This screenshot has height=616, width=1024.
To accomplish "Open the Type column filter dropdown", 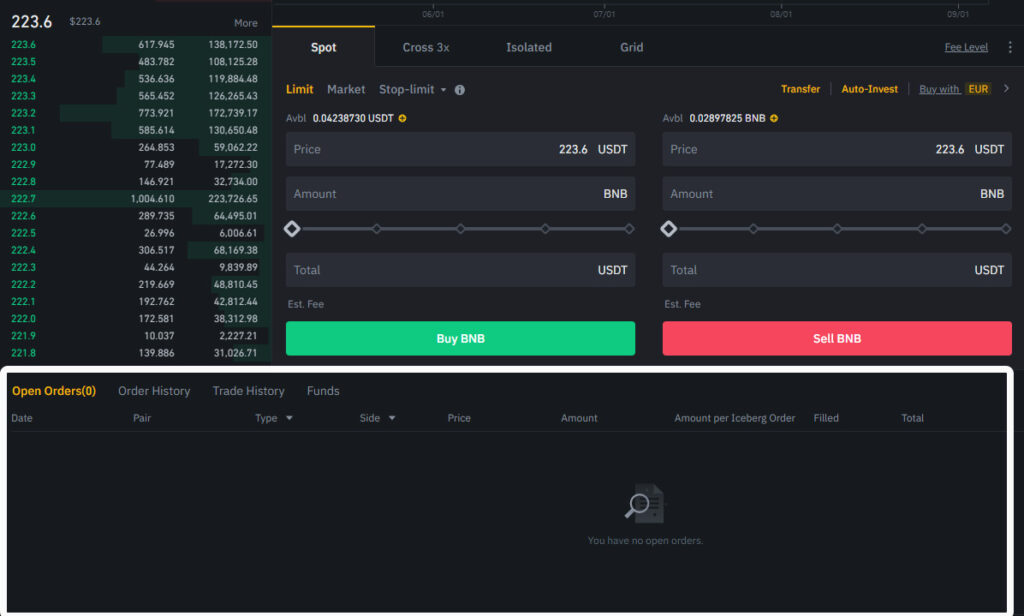I will [x=289, y=418].
